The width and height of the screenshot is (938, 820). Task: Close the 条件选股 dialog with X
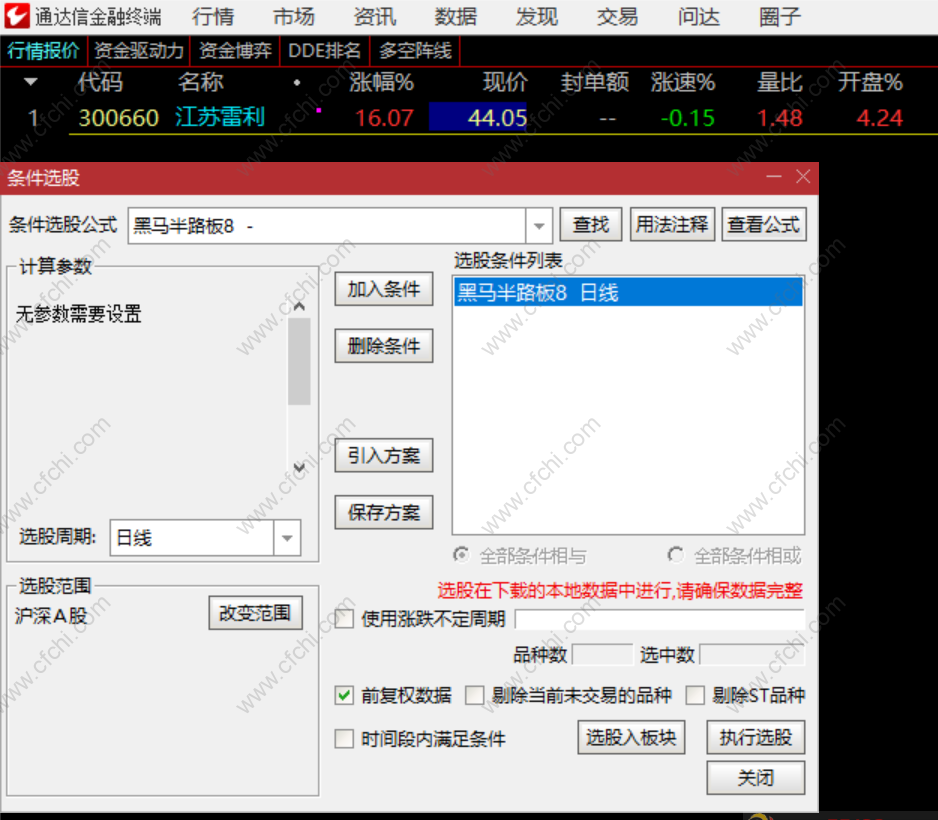point(803,176)
